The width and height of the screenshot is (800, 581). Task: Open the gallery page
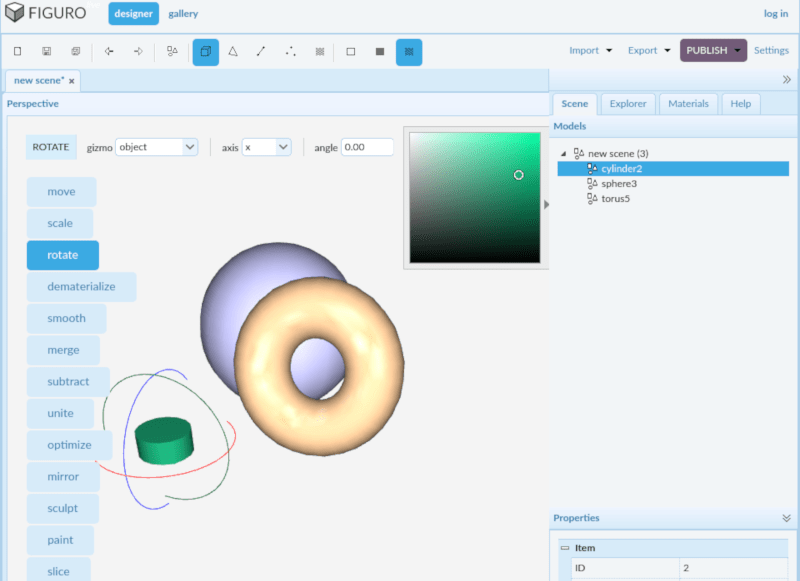pyautogui.click(x=183, y=13)
